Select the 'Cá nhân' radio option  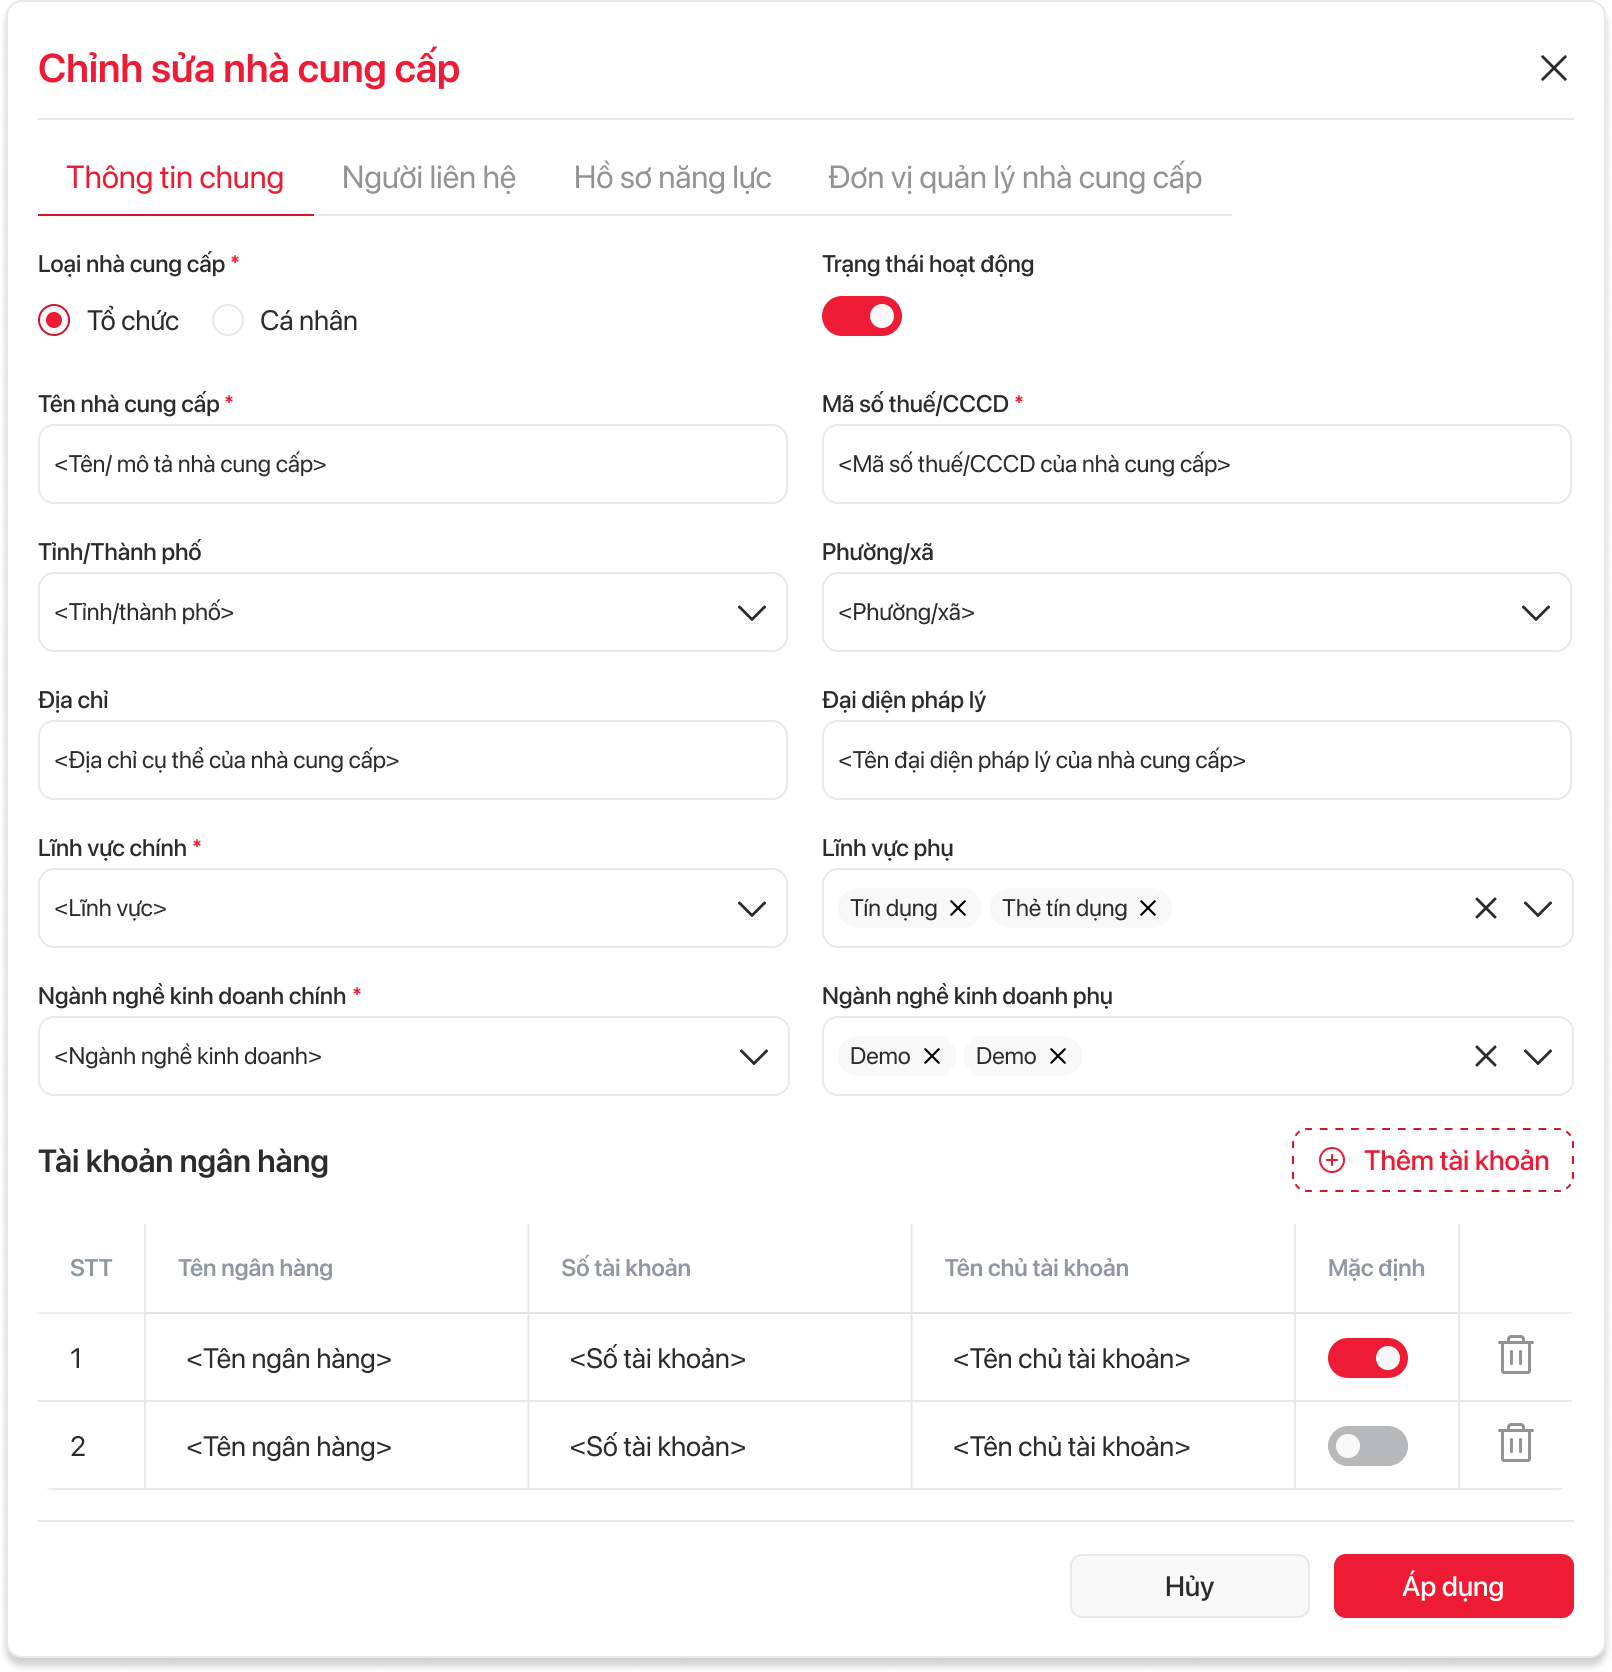point(228,320)
